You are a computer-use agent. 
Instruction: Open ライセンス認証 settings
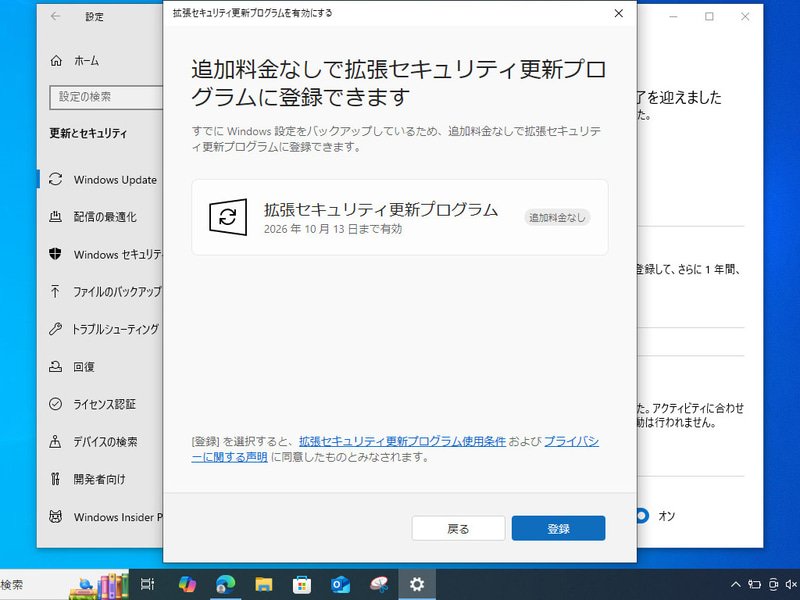[x=100, y=404]
